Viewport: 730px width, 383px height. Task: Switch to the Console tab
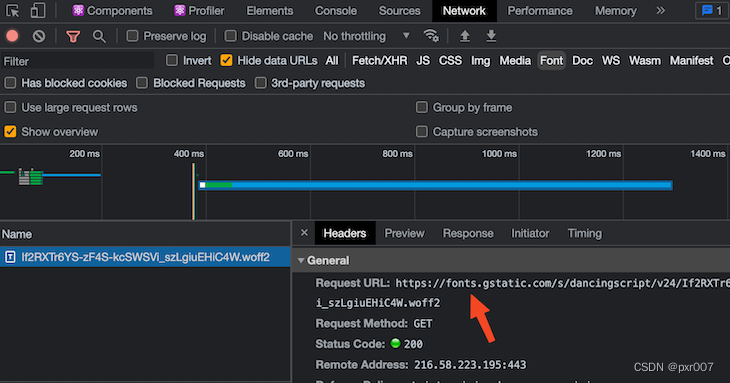(x=336, y=11)
